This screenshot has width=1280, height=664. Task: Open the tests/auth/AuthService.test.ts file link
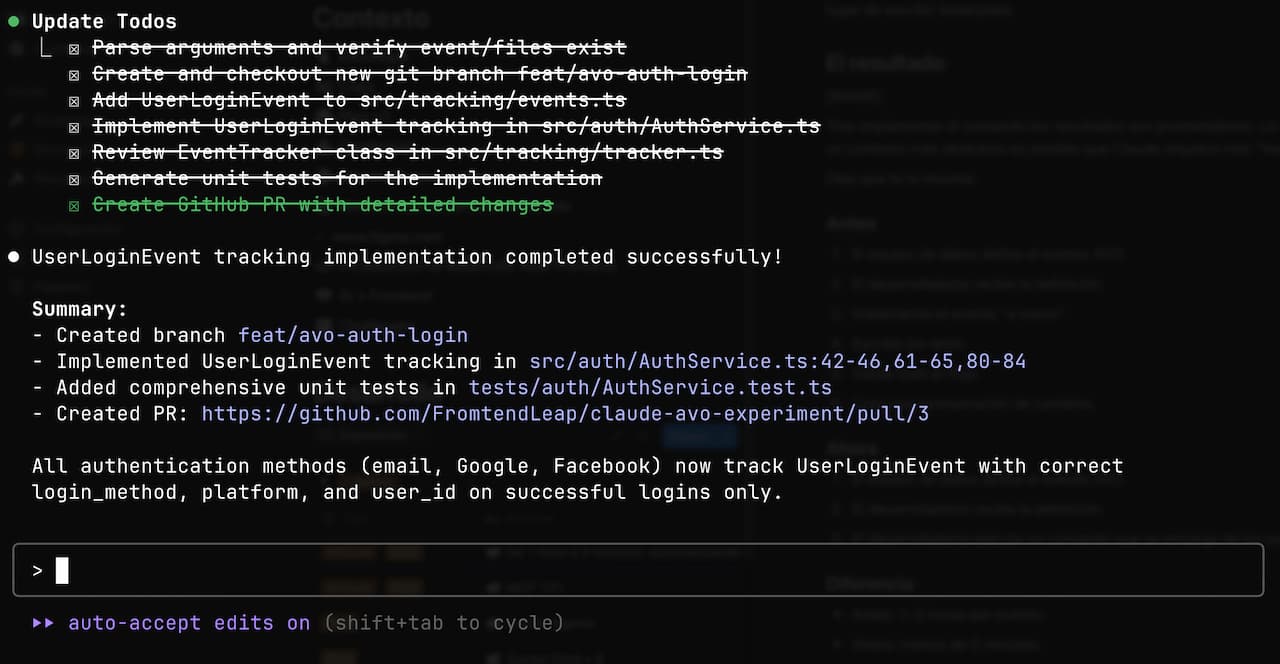point(650,387)
